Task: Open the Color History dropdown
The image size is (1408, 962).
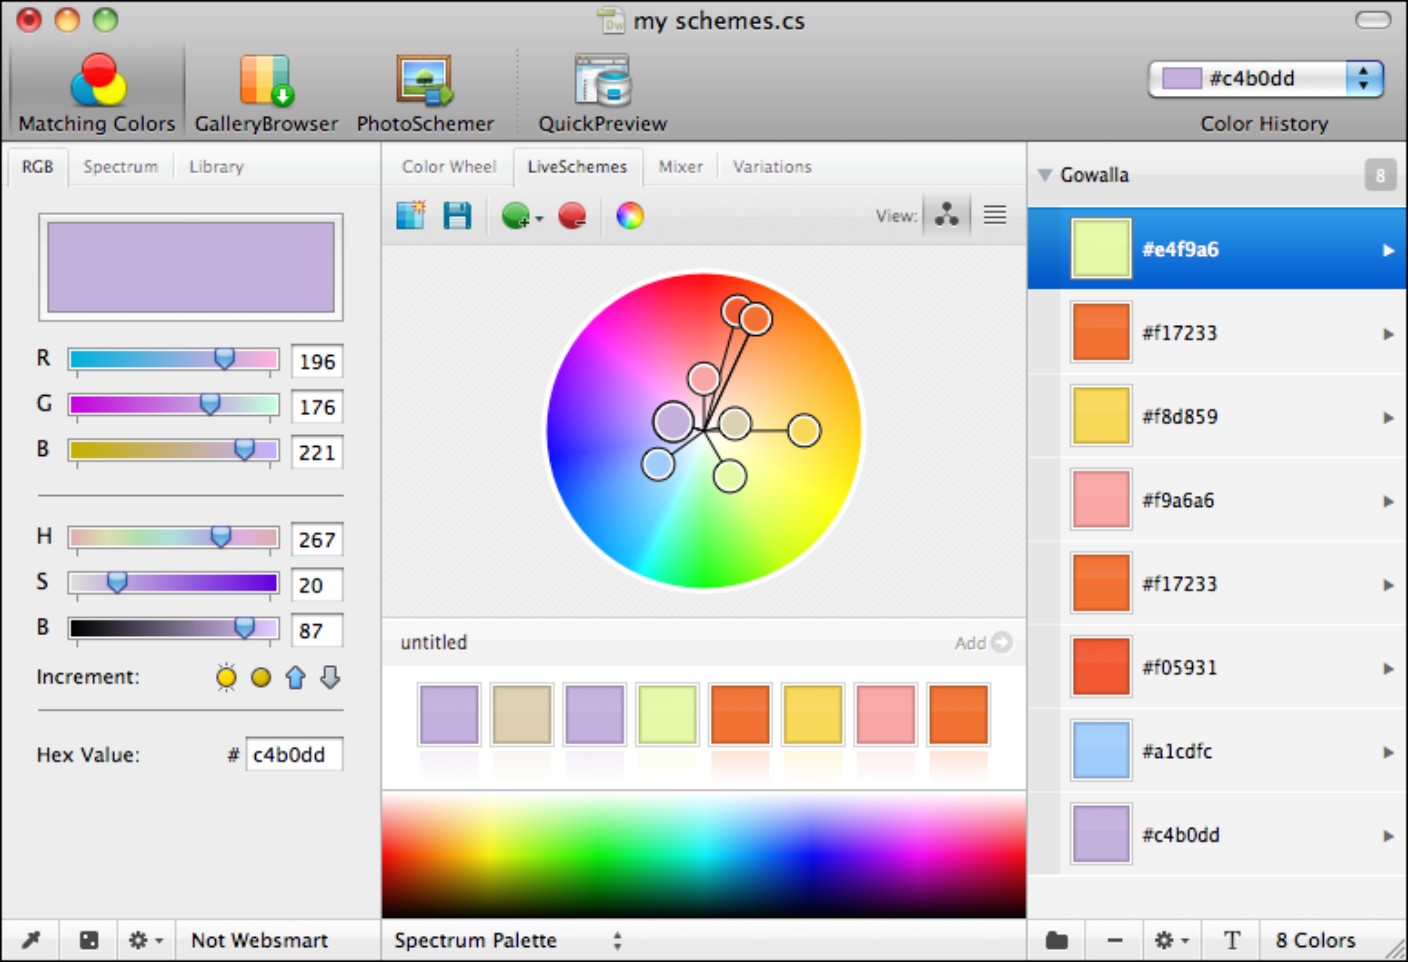Action: [x=1364, y=79]
